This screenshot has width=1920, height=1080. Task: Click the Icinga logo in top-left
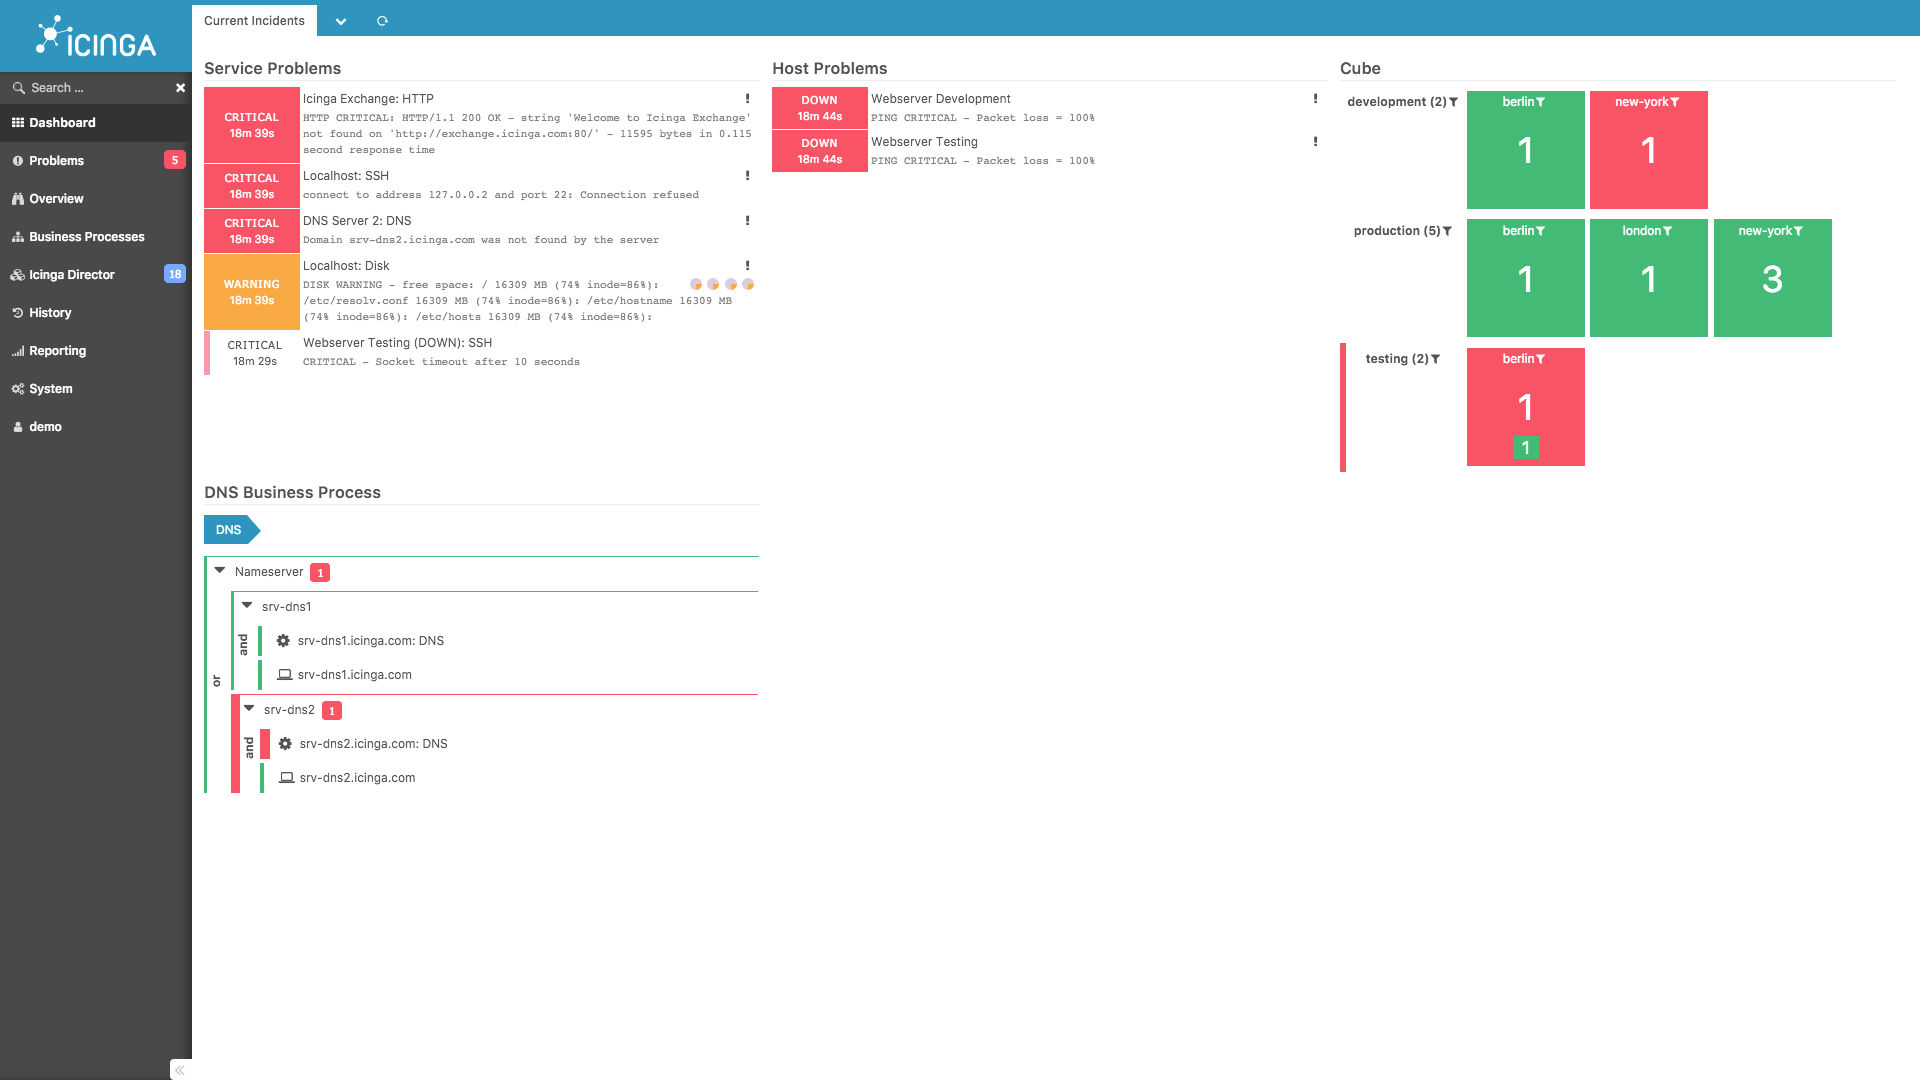pyautogui.click(x=95, y=36)
